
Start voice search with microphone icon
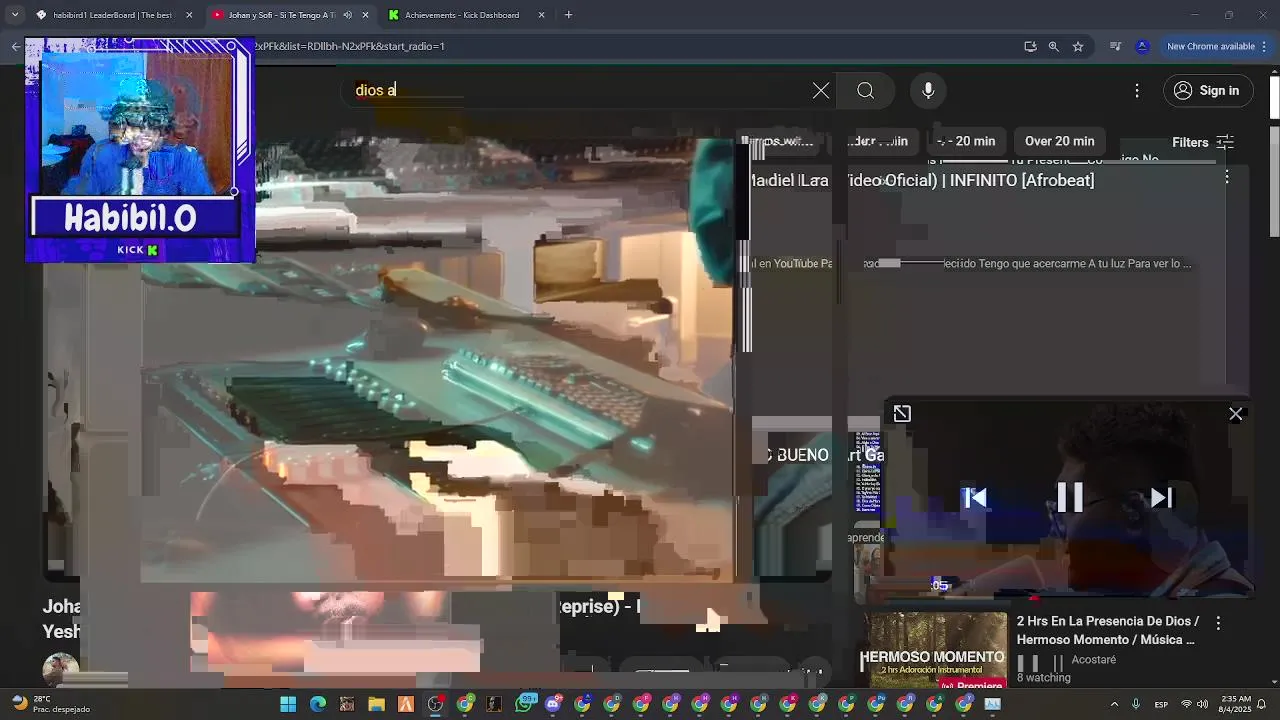pos(928,91)
